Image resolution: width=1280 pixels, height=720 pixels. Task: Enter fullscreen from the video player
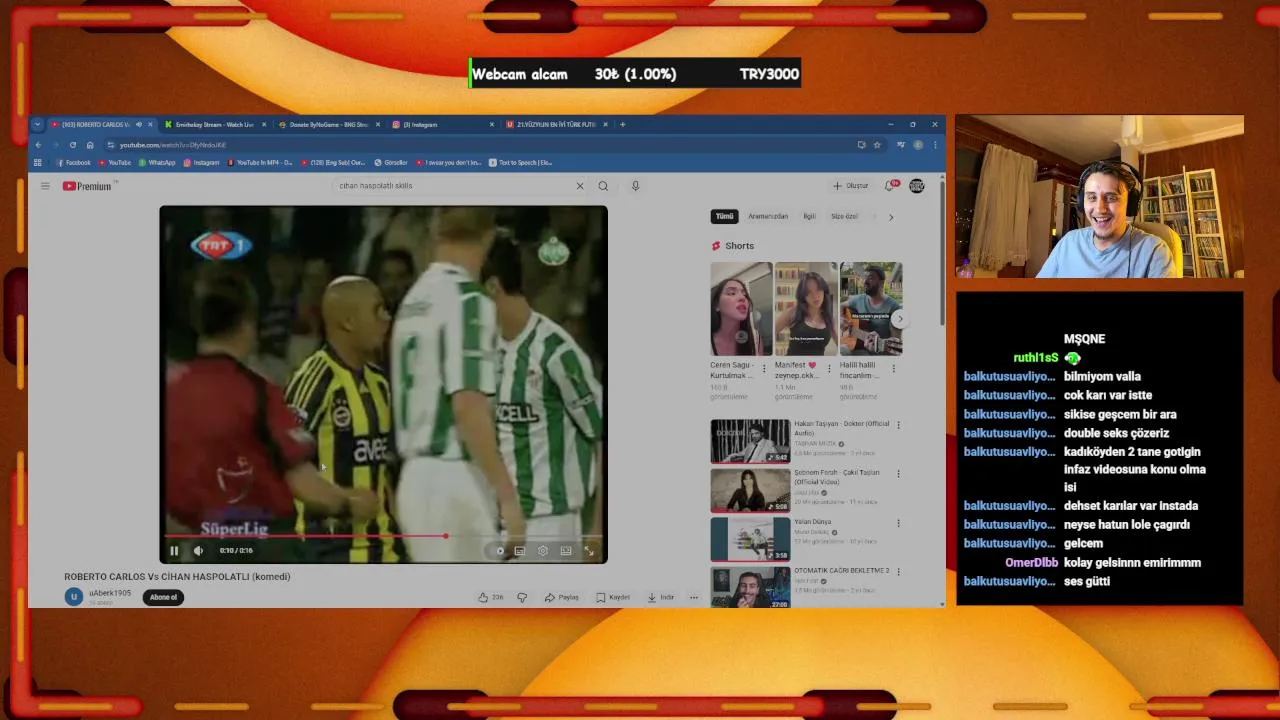pyautogui.click(x=589, y=551)
